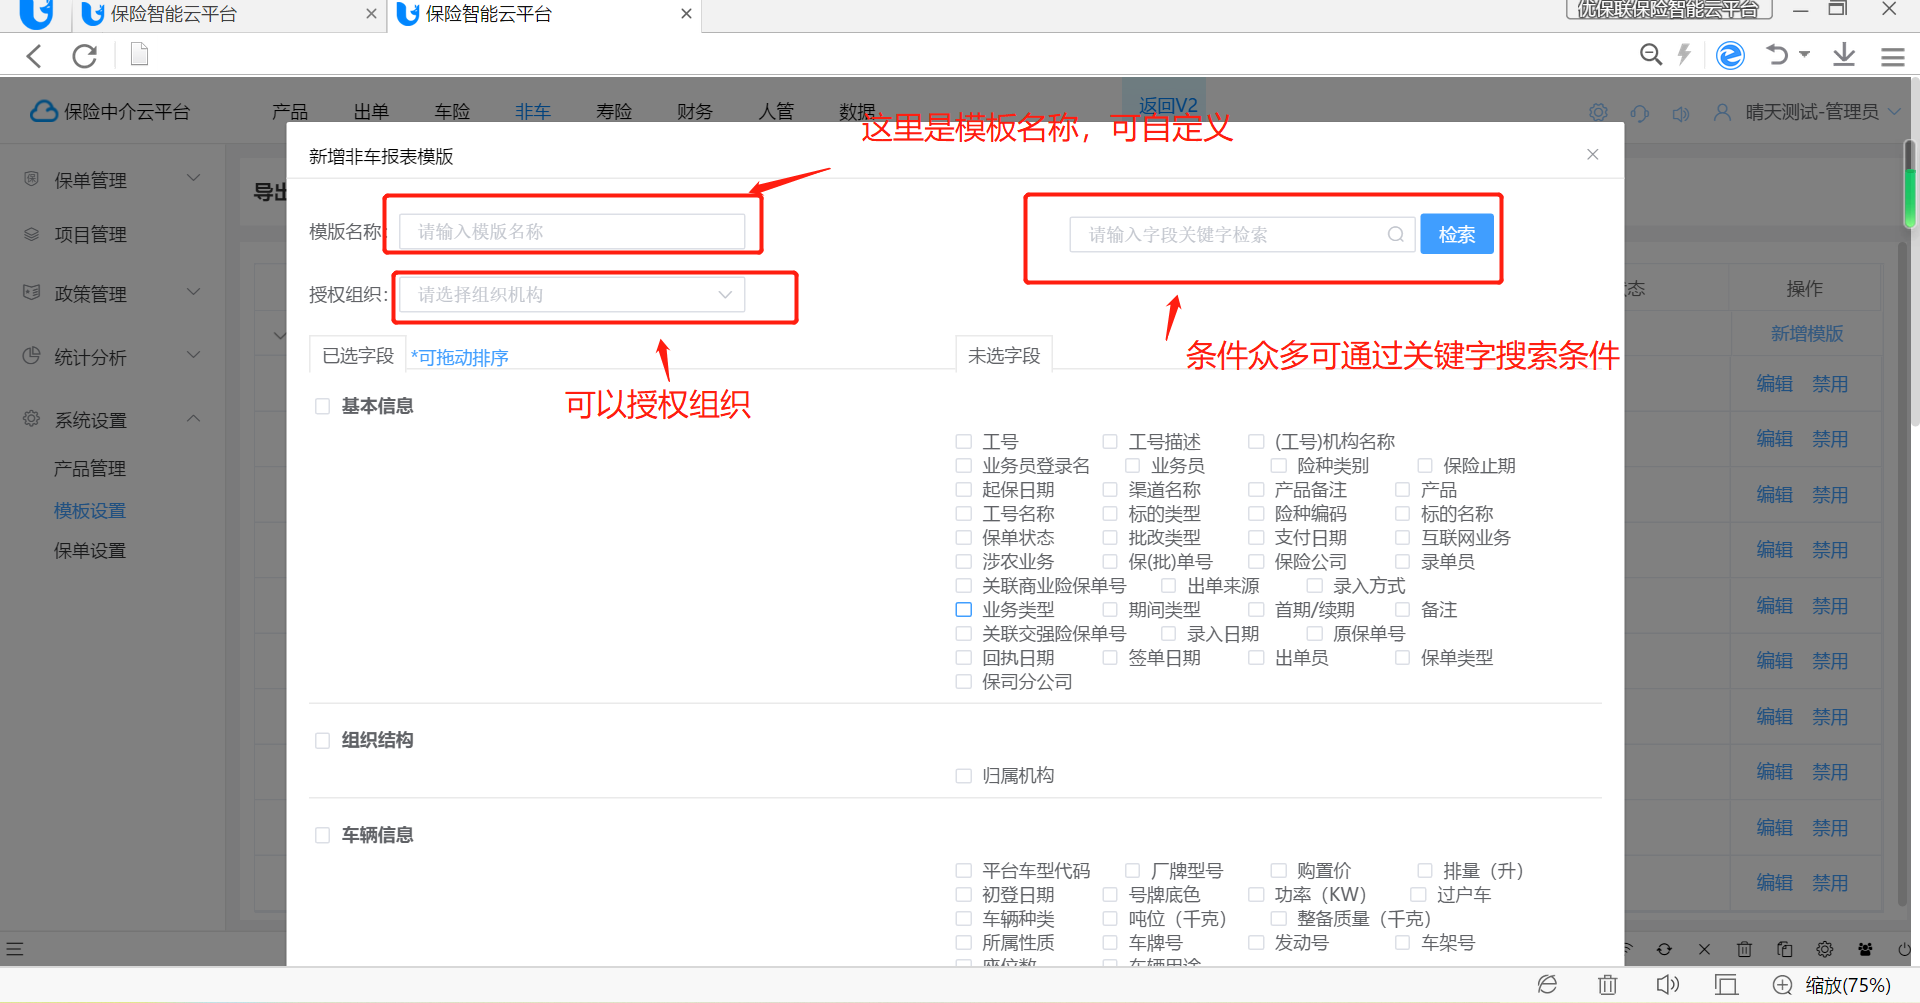Click the lightning speed-mode icon
The height and width of the screenshot is (1003, 1920).
click(1685, 55)
